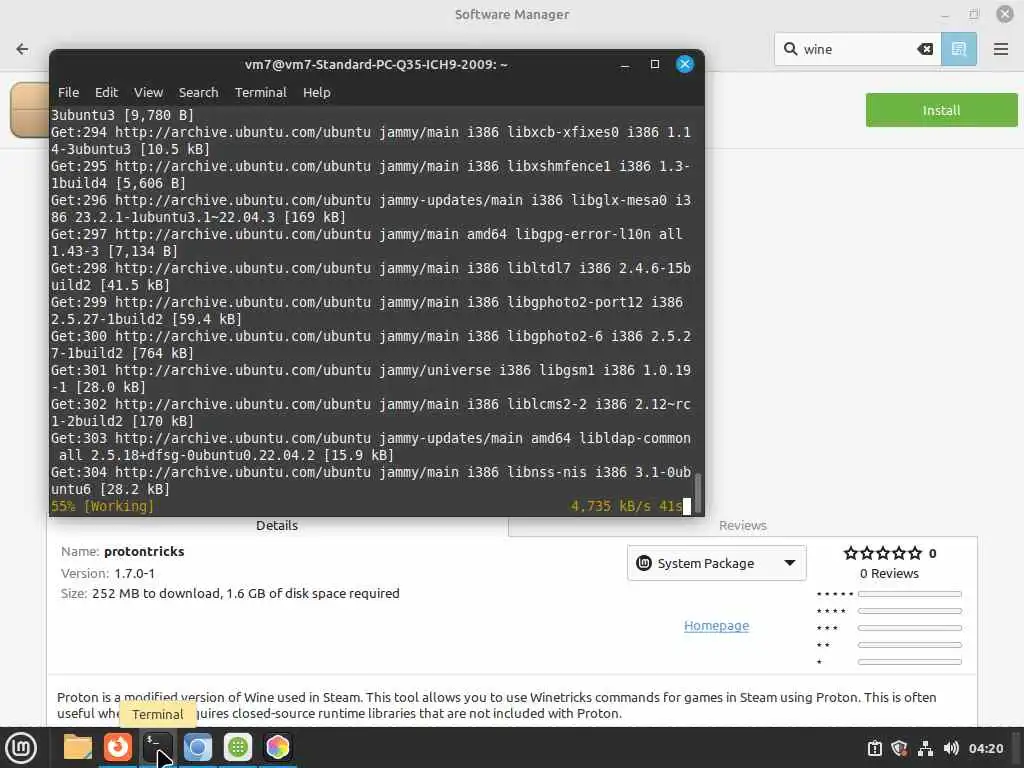Toggle search in descriptions button
This screenshot has width=1024, height=768.
click(959, 49)
